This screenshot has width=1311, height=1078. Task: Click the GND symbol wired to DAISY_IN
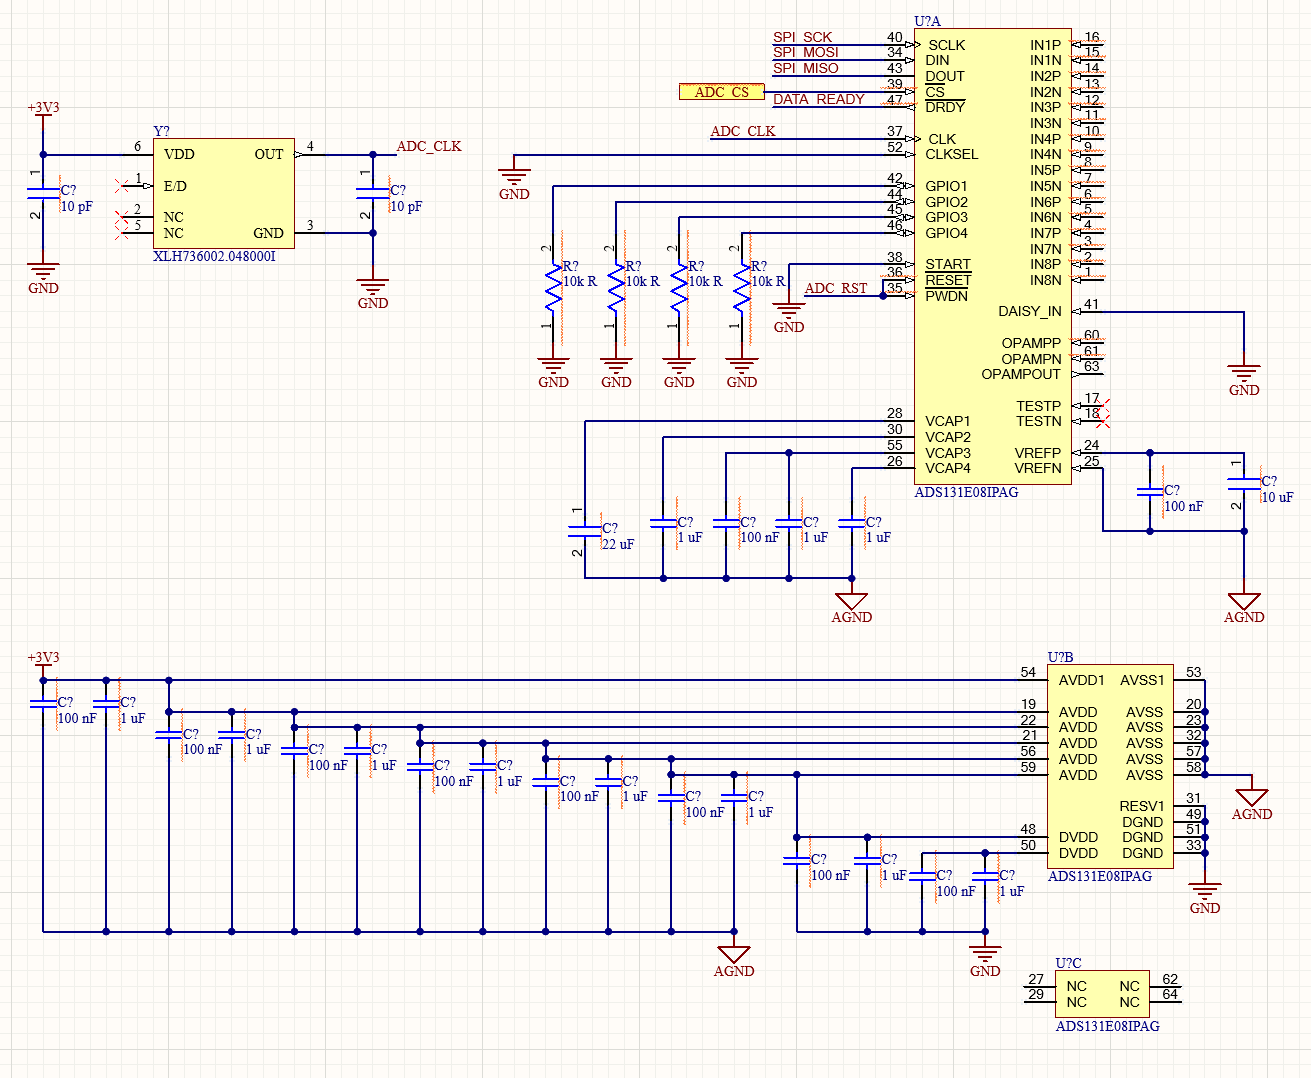point(1244,377)
